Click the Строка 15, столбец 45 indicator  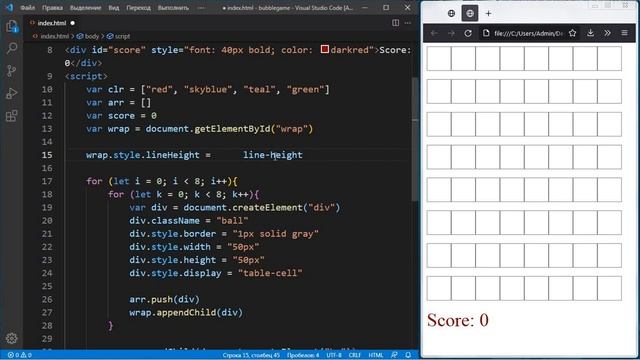click(x=251, y=355)
